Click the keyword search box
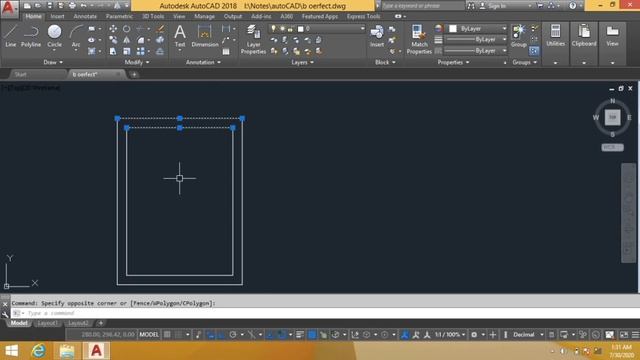 [x=423, y=6]
